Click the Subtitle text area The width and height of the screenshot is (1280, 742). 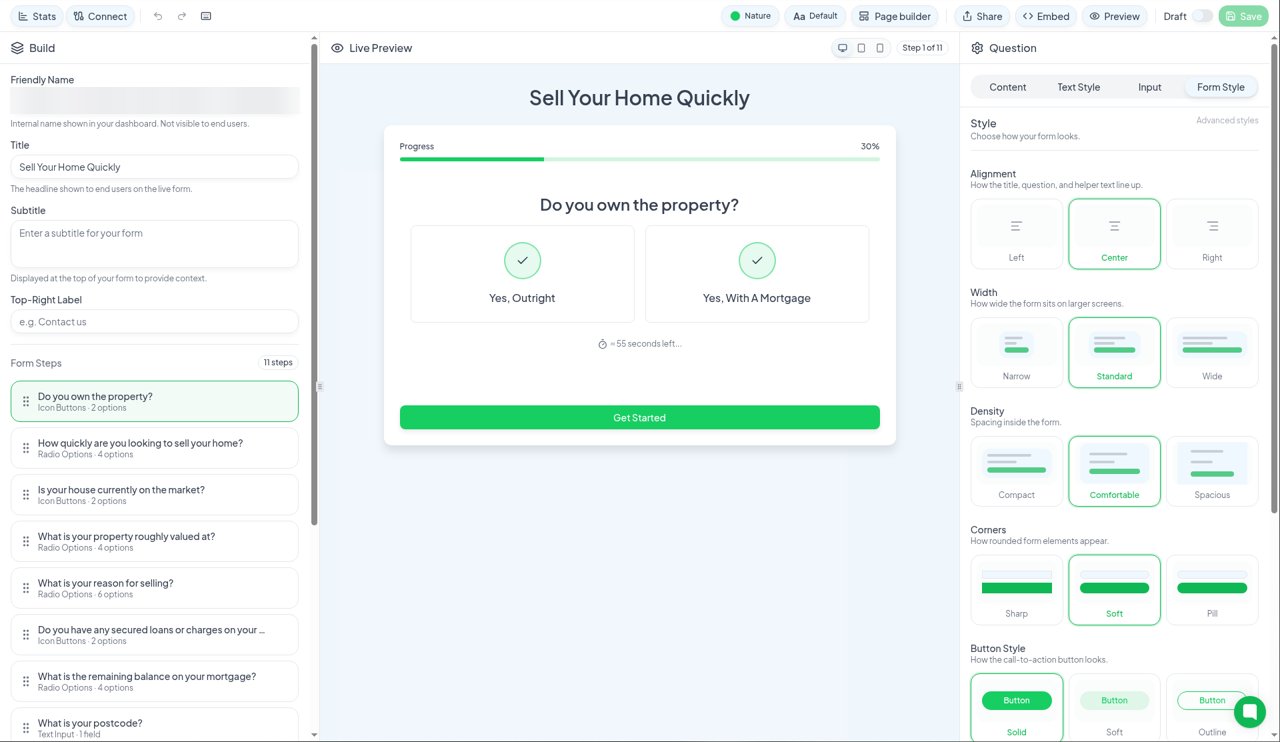pos(154,244)
